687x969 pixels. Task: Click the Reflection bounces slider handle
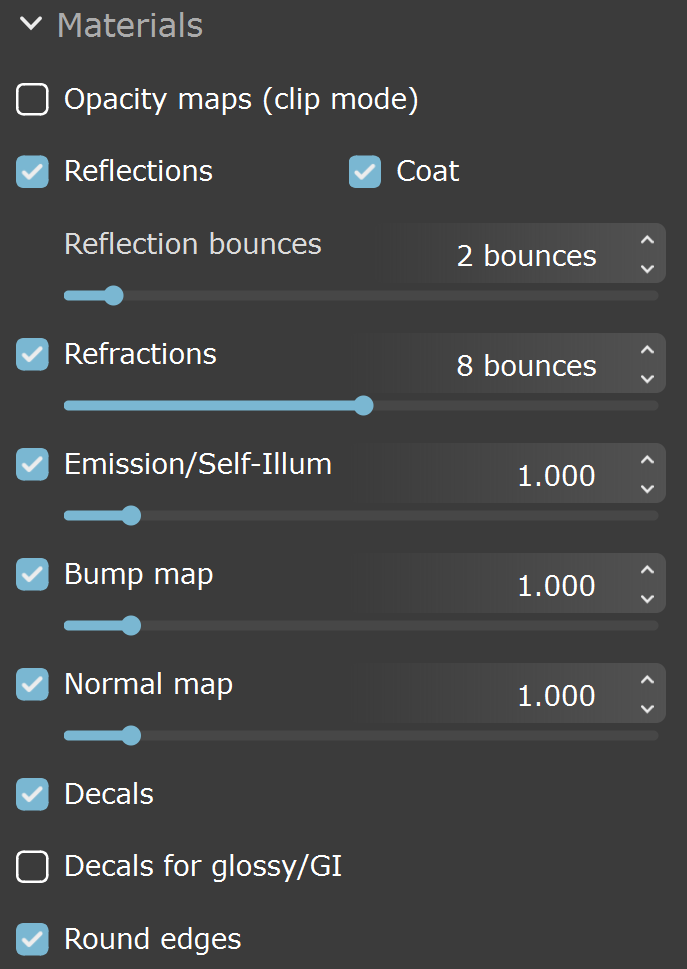click(x=114, y=295)
